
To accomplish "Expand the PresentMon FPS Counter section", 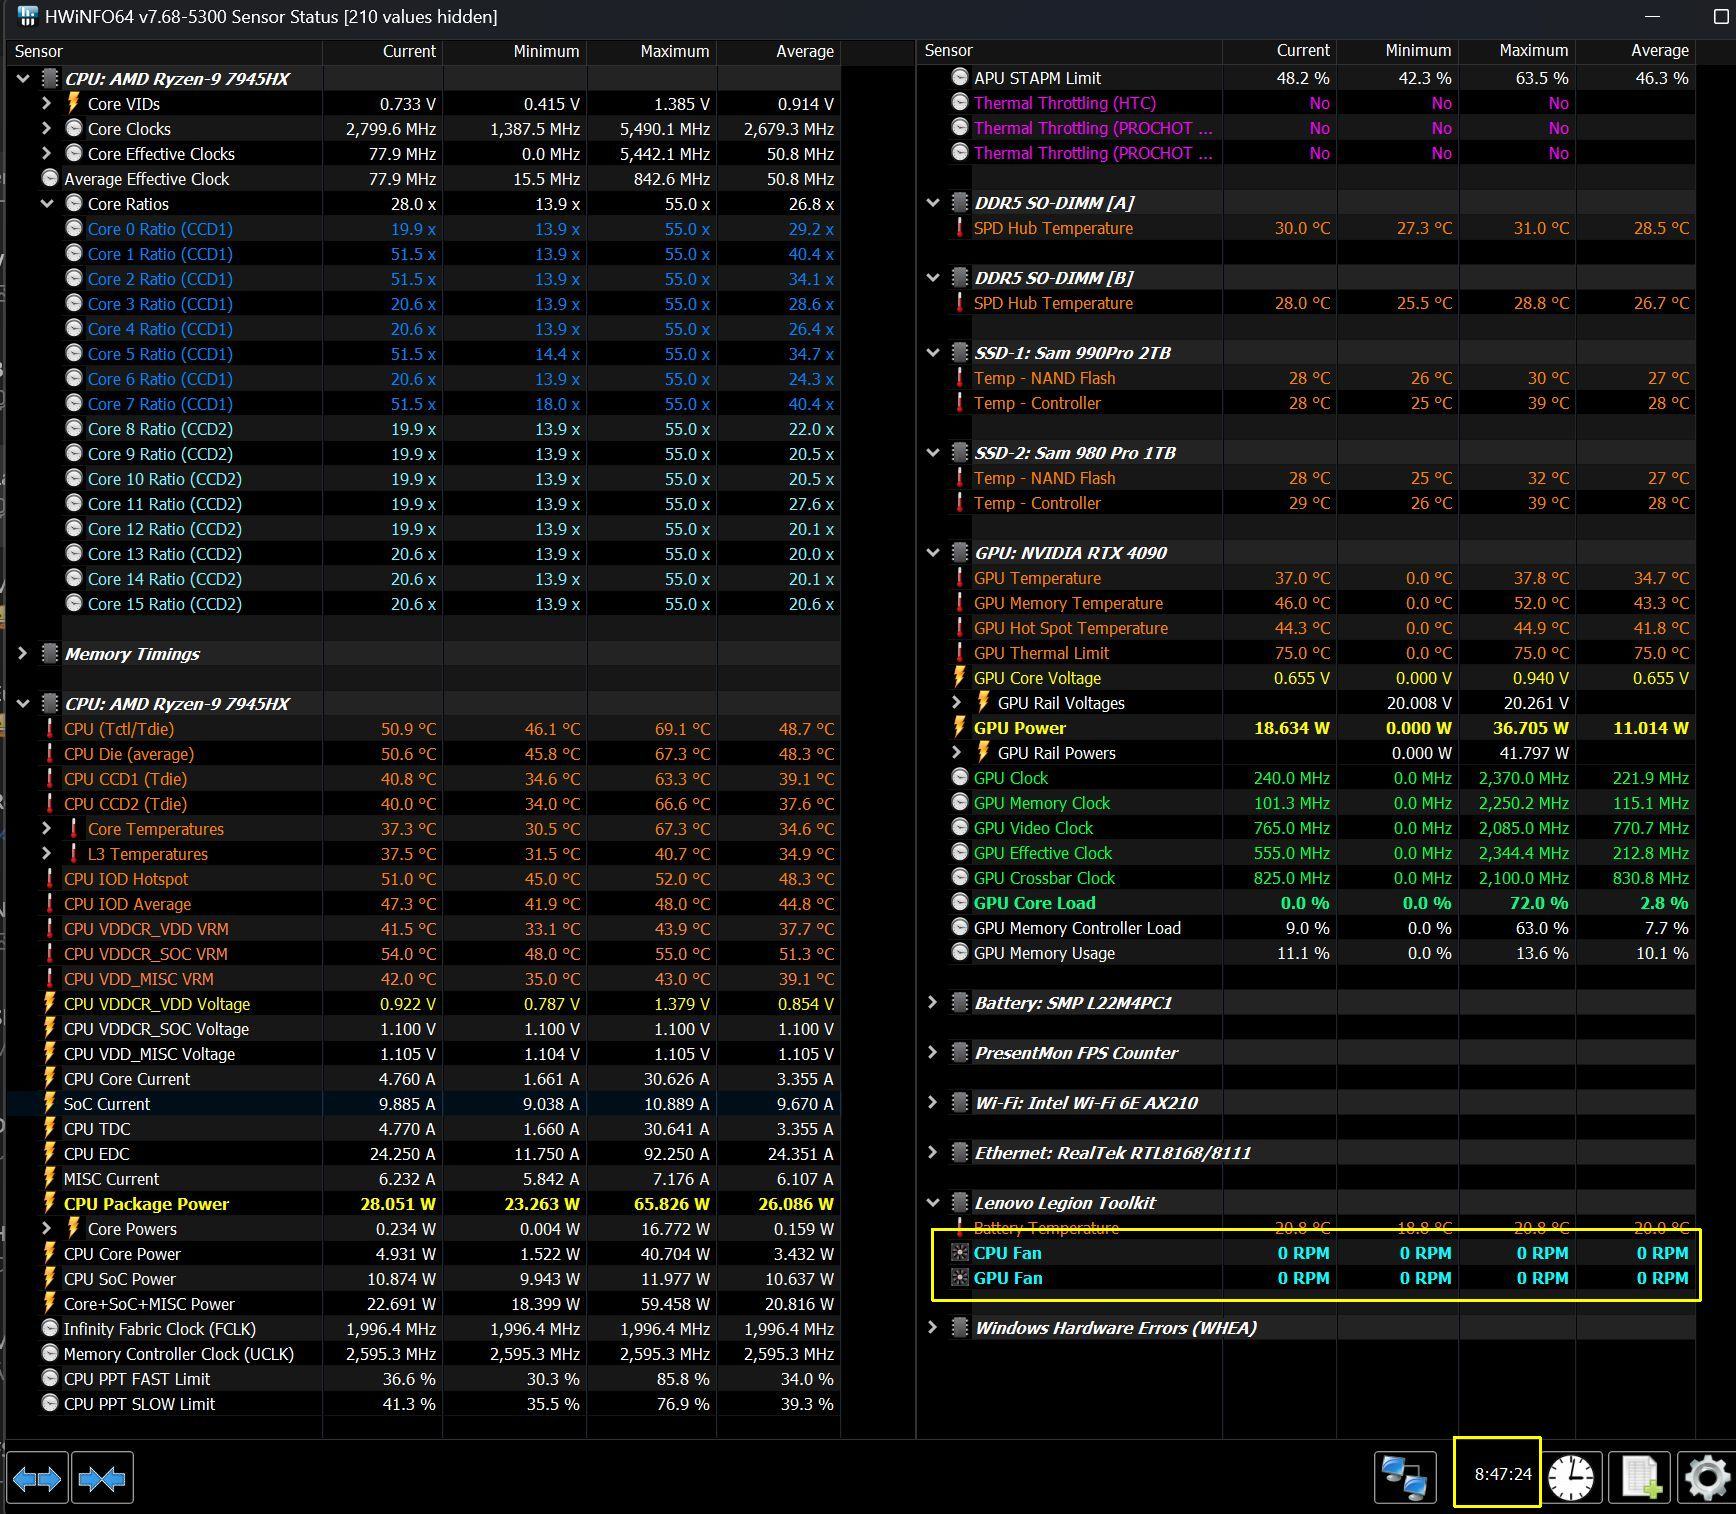I will click(932, 1053).
